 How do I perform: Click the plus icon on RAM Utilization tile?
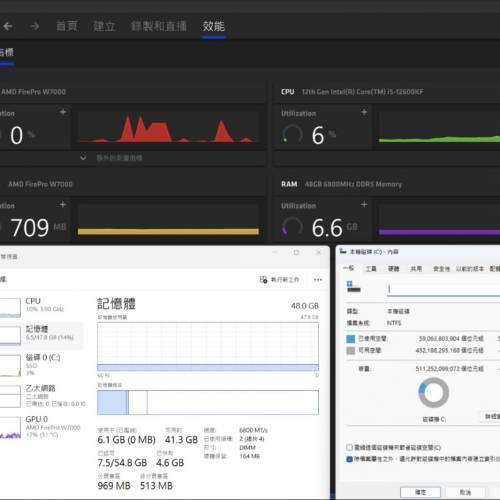click(x=364, y=204)
